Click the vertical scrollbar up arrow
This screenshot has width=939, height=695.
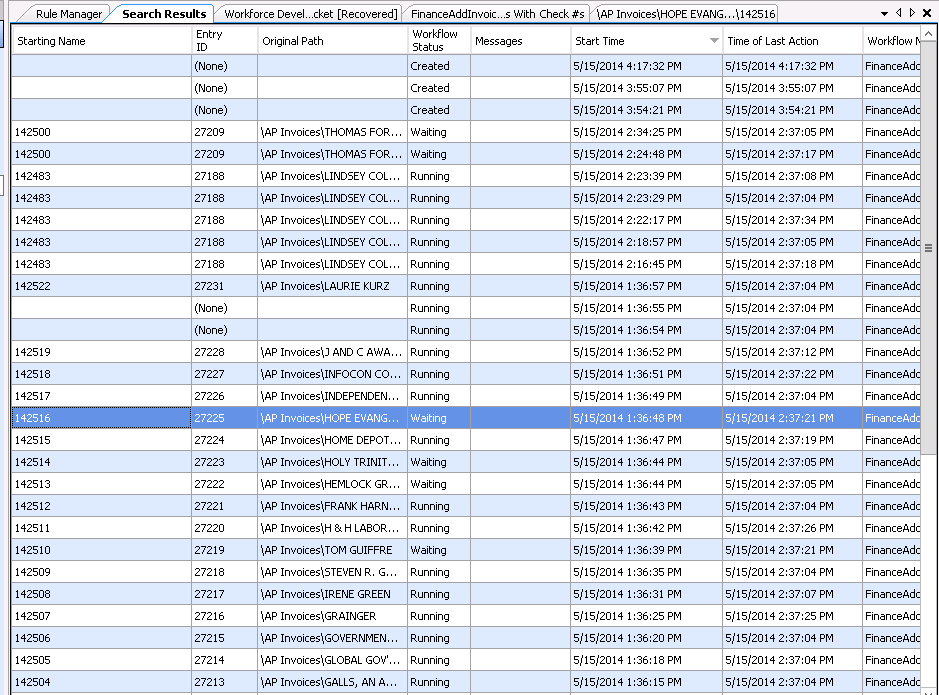point(929,35)
